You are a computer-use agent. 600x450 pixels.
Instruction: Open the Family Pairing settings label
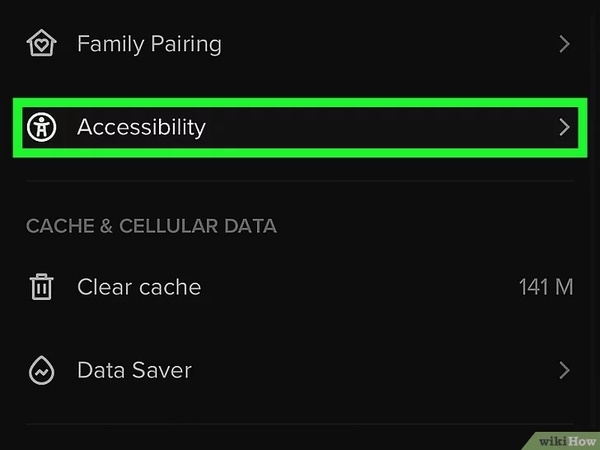[x=149, y=44]
